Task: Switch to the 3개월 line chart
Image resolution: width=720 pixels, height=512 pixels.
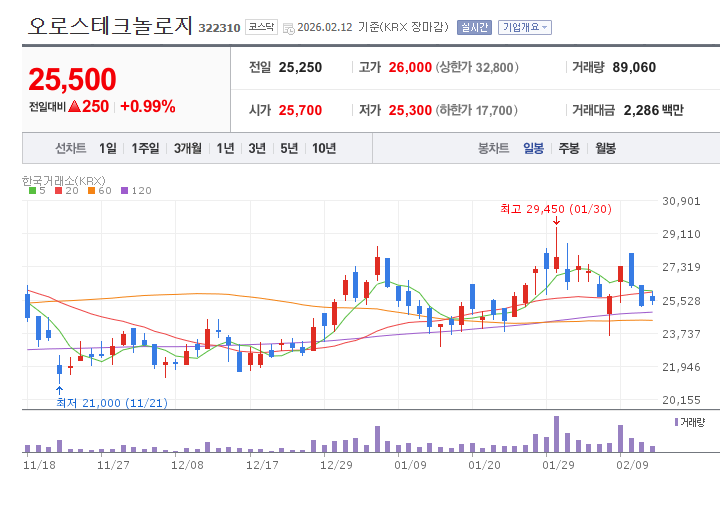Action: click(x=187, y=148)
